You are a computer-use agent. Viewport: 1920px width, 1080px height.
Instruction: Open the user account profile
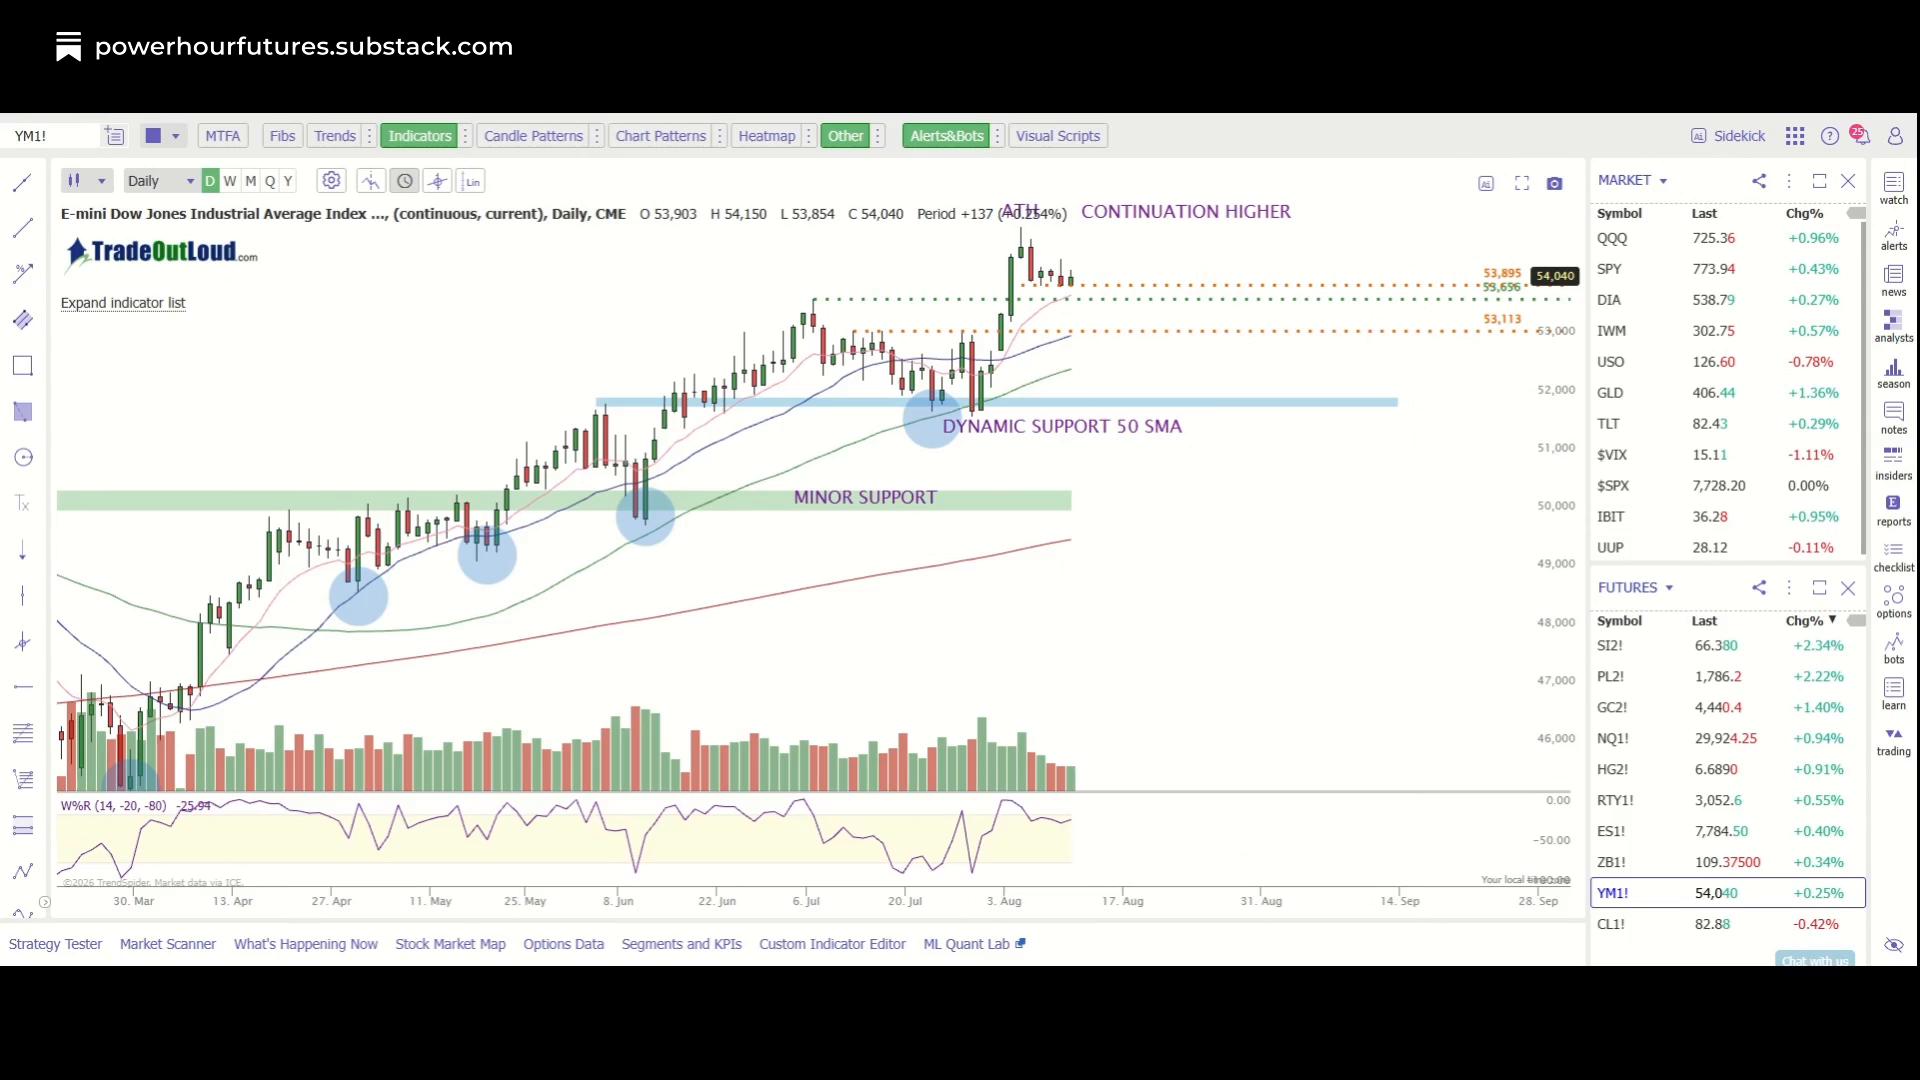pyautogui.click(x=1895, y=136)
